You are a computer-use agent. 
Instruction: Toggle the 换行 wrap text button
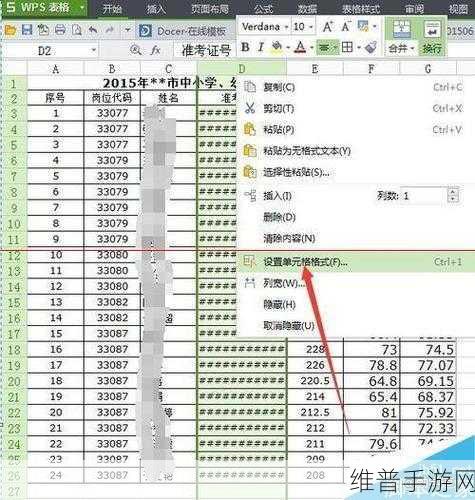tap(432, 49)
